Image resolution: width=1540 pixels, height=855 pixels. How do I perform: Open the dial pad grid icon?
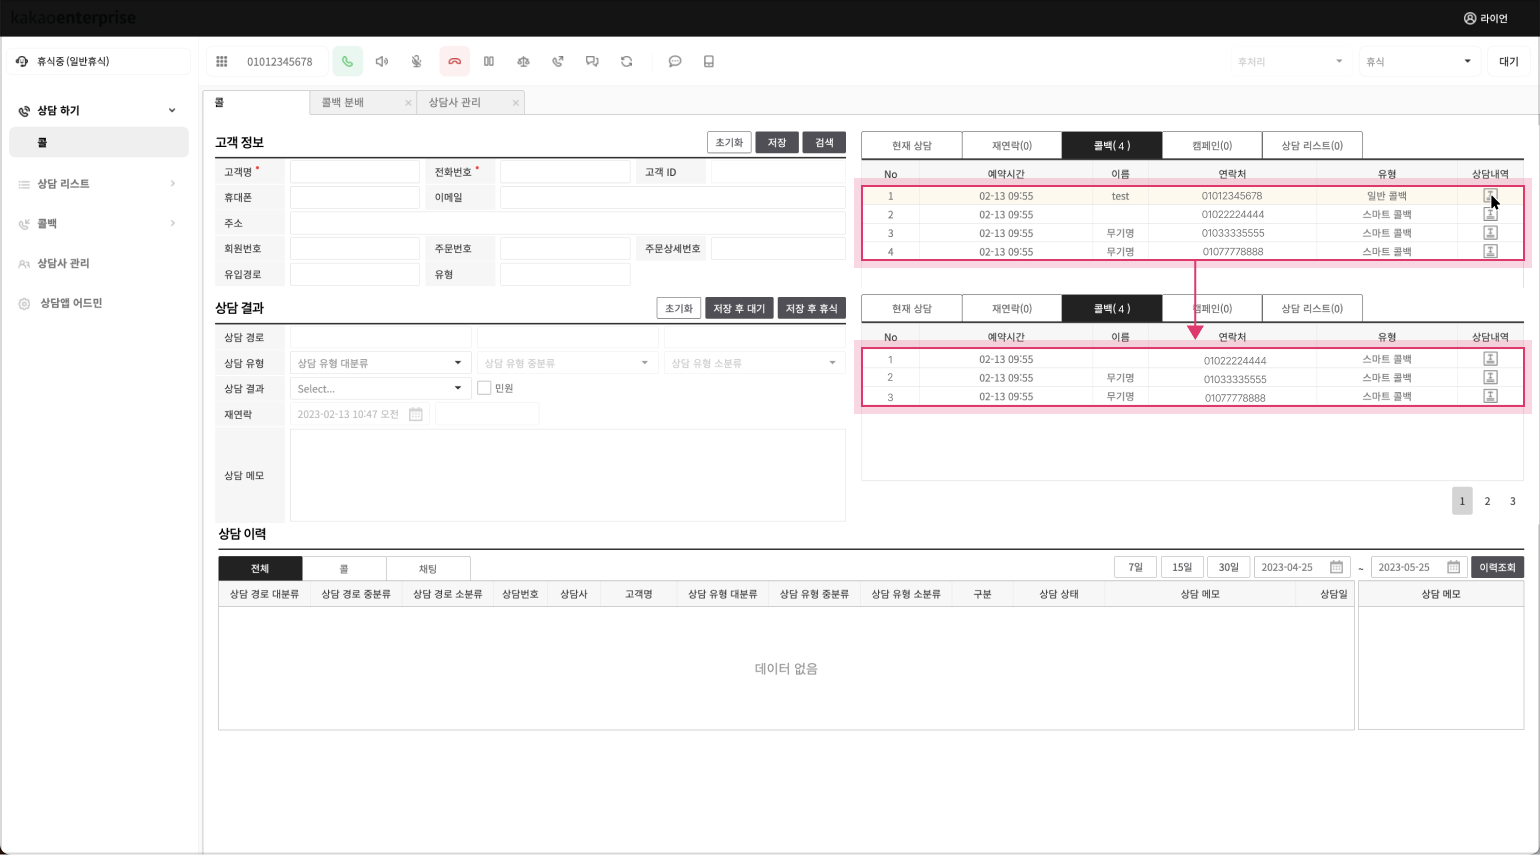[x=222, y=62]
